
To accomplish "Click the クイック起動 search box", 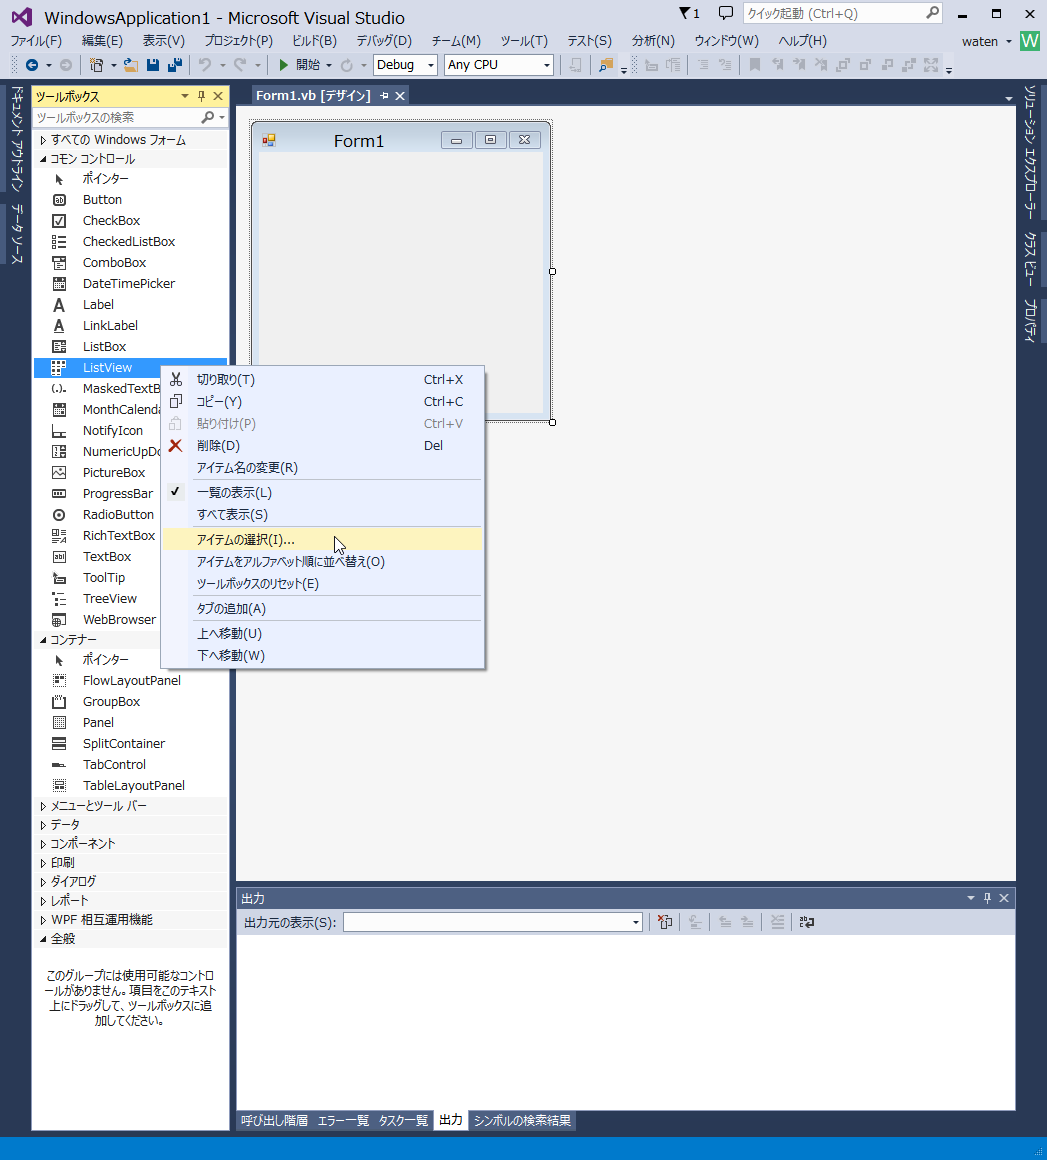I will tap(842, 13).
